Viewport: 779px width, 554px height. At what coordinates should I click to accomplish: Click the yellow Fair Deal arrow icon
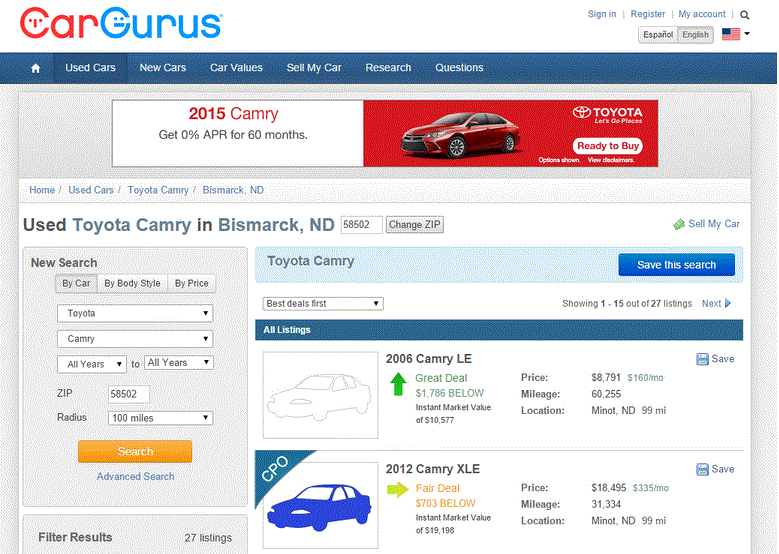[x=397, y=489]
